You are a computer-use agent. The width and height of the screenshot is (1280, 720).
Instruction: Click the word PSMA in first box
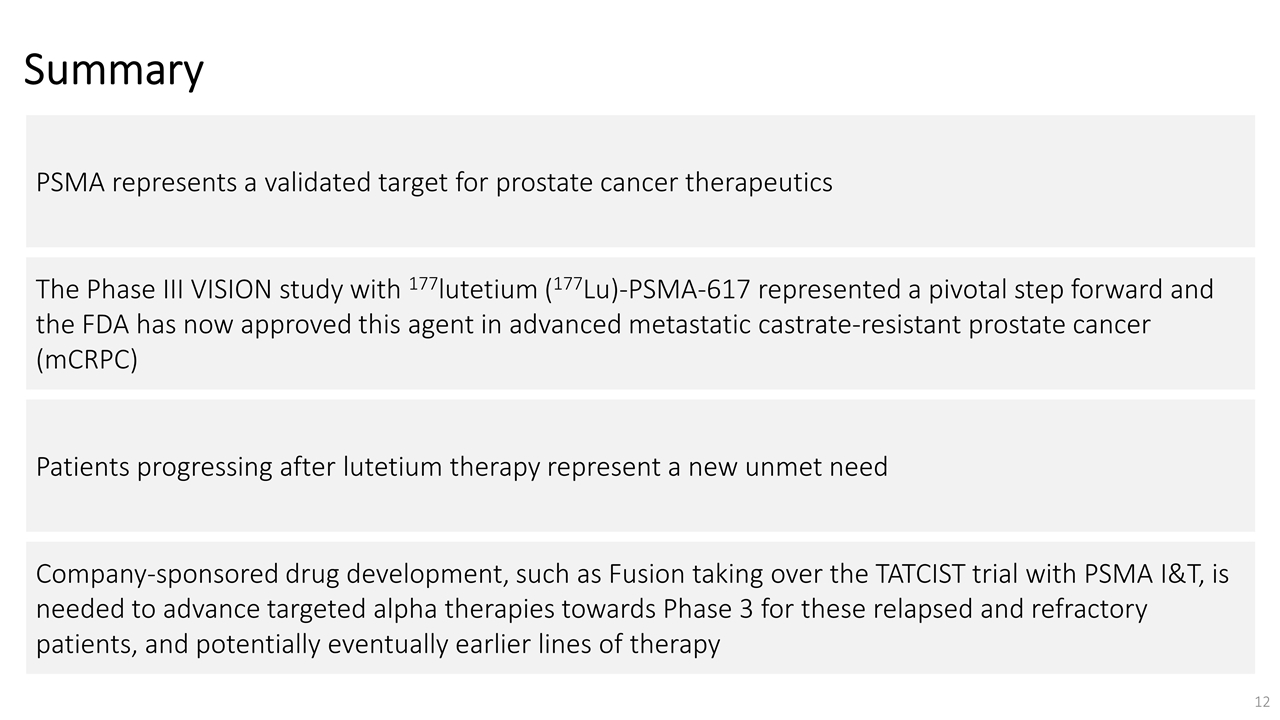(71, 183)
